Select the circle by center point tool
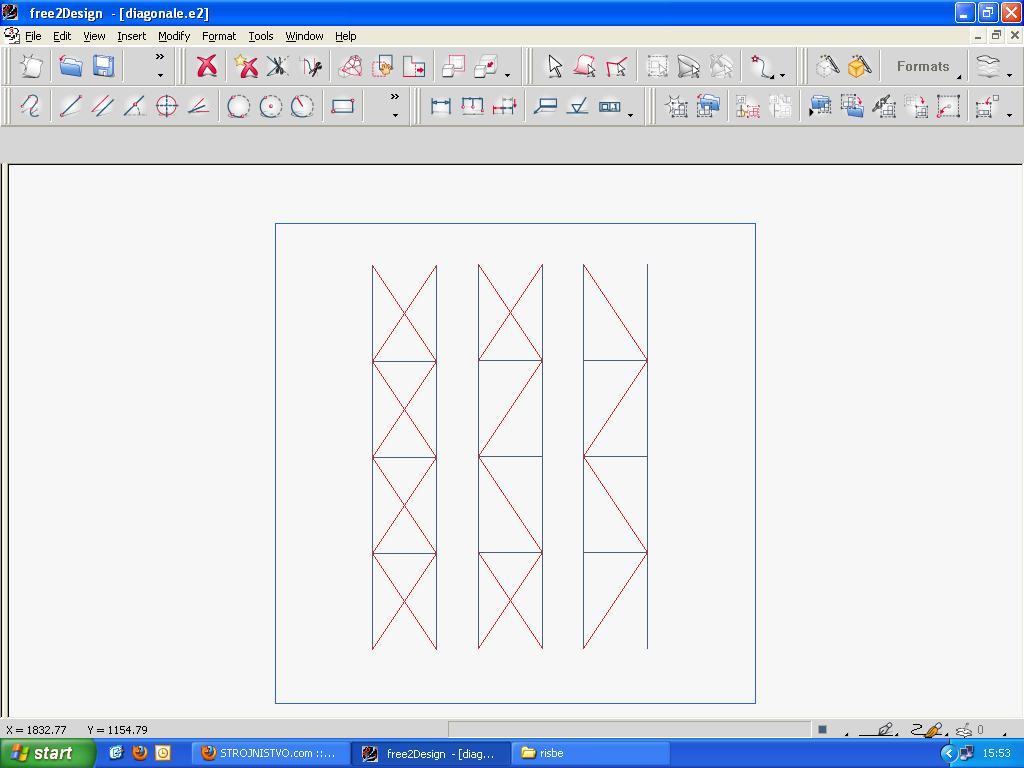The image size is (1024, 768). (270, 106)
